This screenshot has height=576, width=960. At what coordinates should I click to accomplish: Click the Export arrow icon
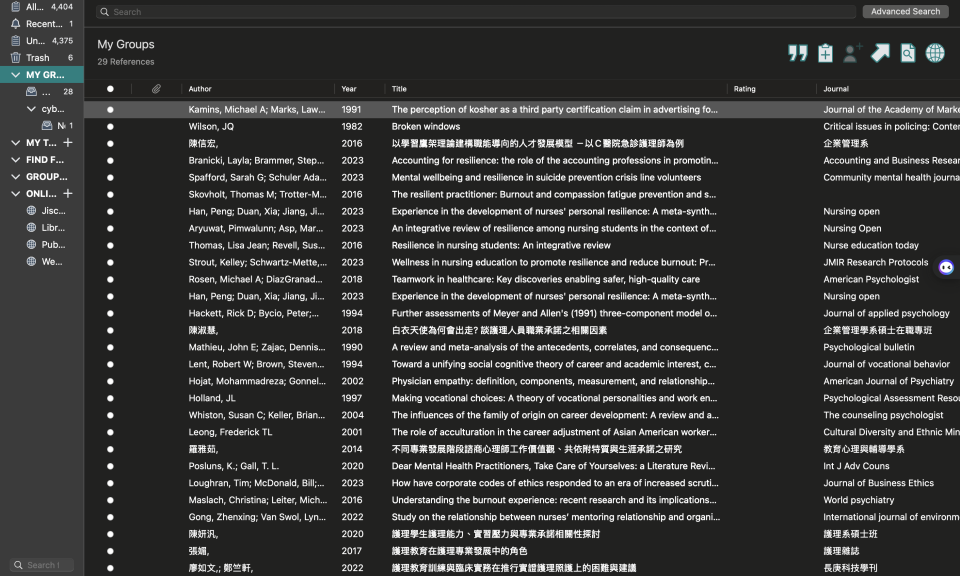pos(880,53)
